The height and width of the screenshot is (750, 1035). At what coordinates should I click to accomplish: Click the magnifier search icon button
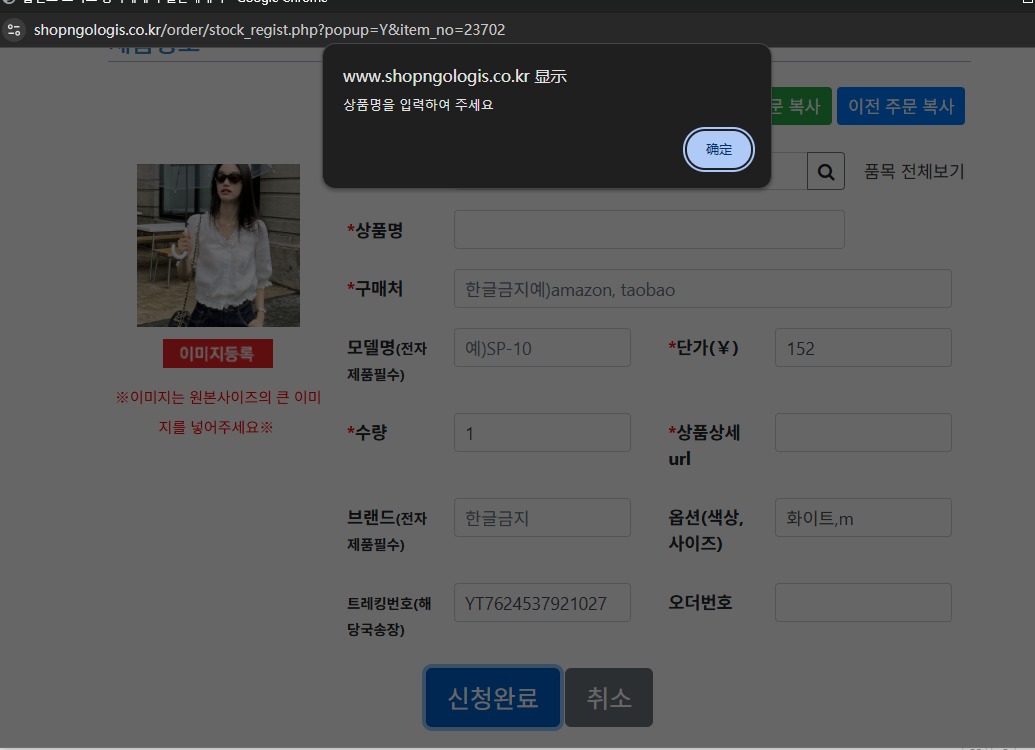pyautogui.click(x=826, y=172)
